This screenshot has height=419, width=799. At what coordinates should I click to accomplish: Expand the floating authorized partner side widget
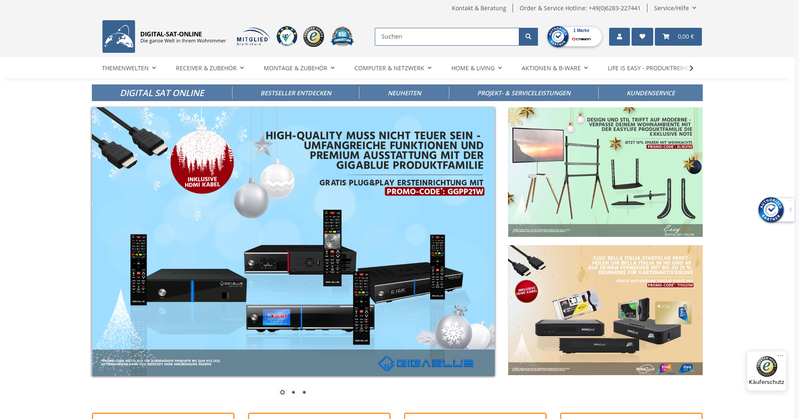point(790,210)
